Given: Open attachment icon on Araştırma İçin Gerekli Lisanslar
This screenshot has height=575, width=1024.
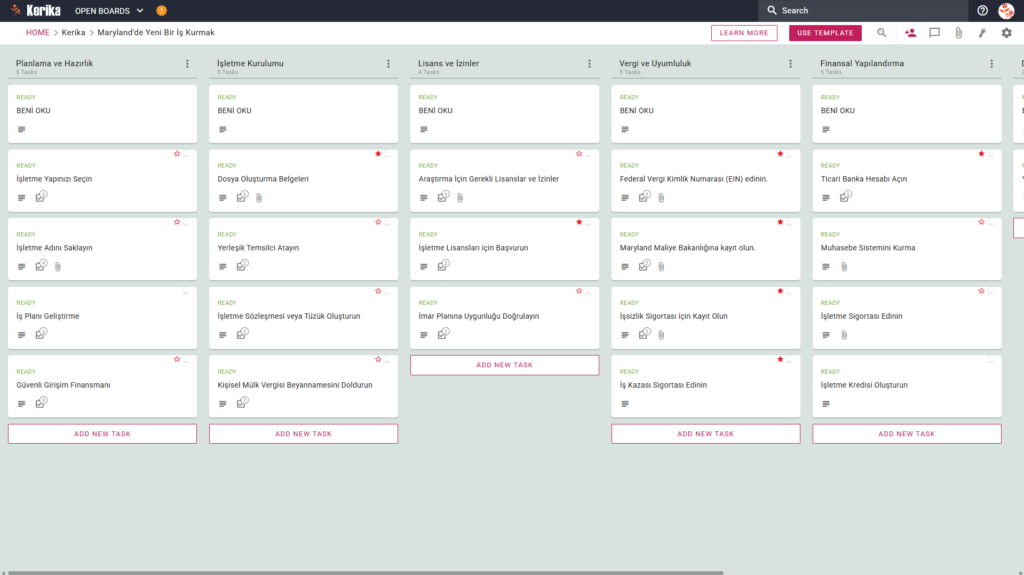Looking at the screenshot, I should pyautogui.click(x=460, y=198).
